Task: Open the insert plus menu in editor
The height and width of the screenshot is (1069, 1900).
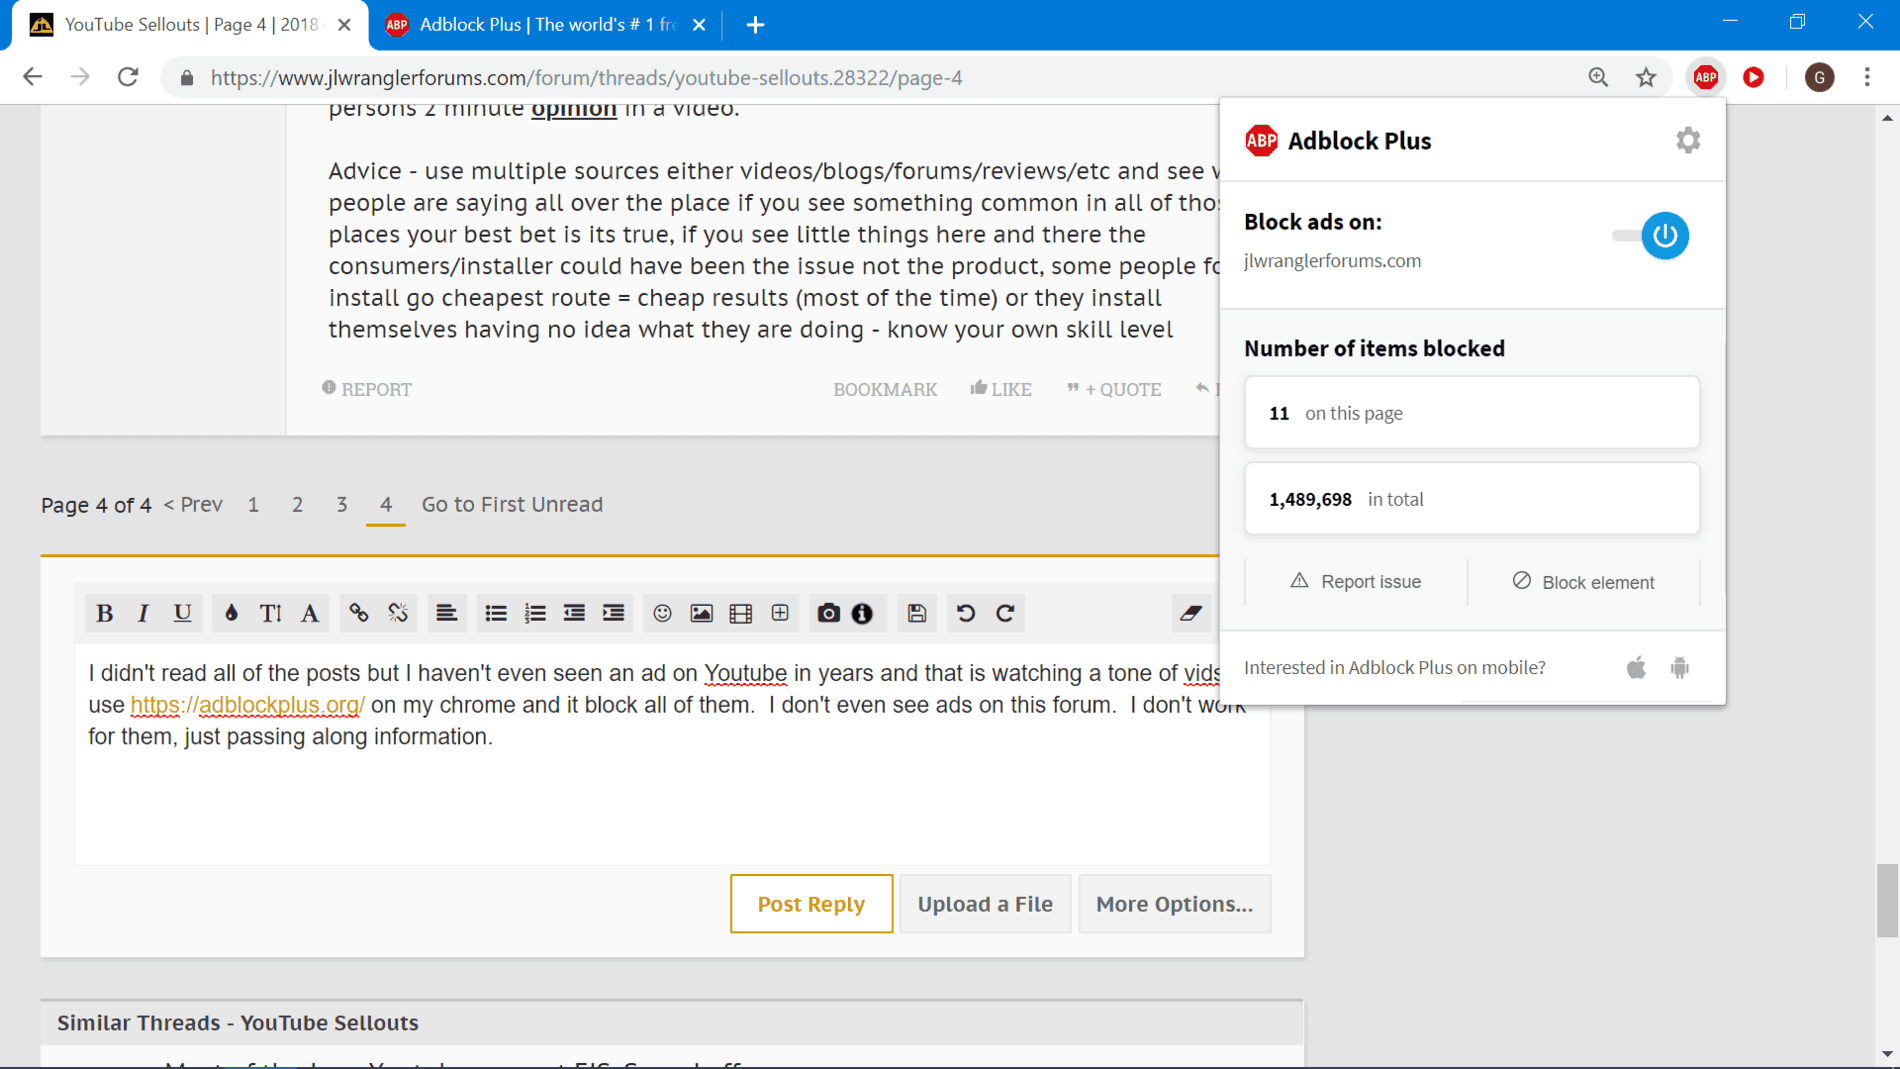Action: pos(780,613)
